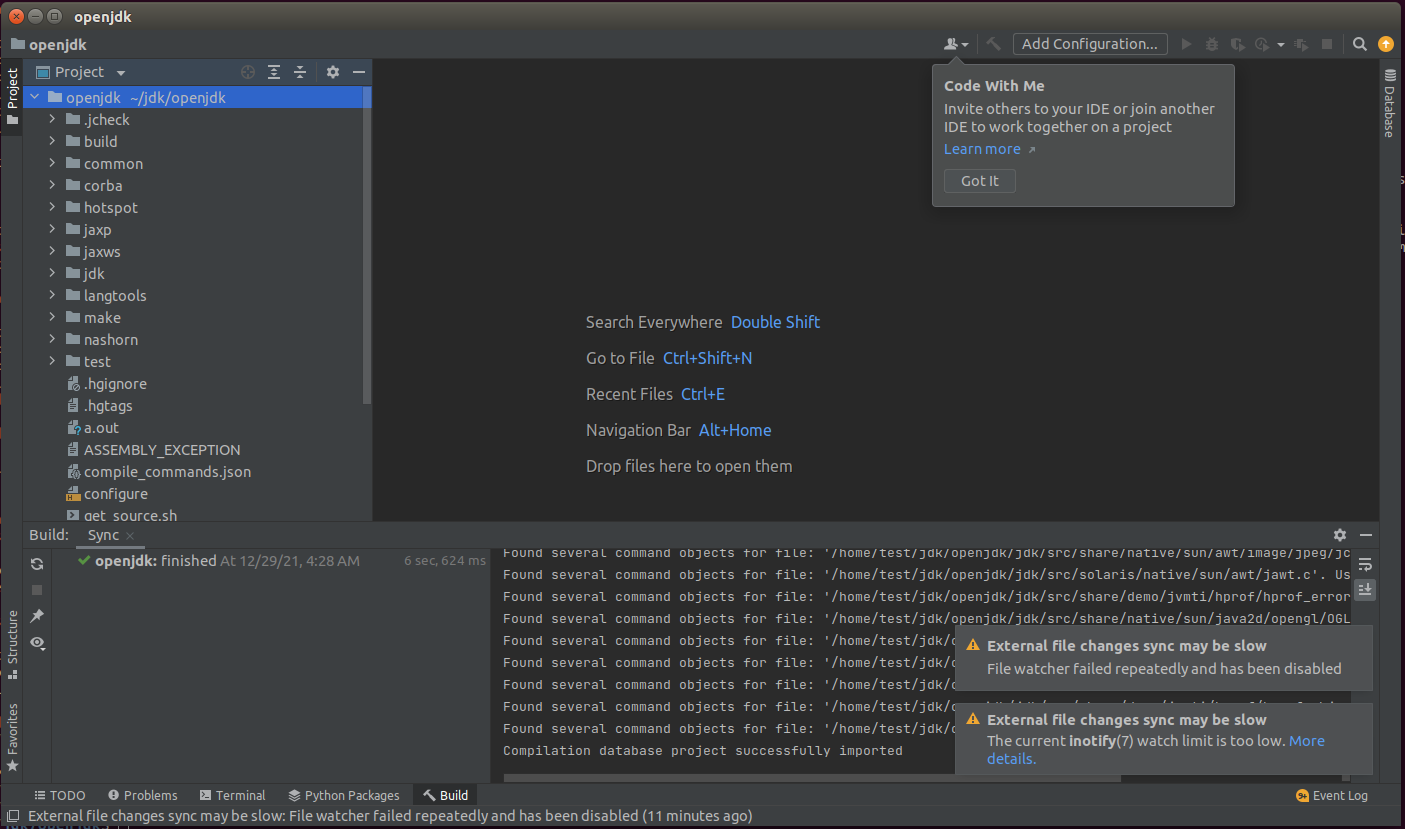Click the Rerun sync refresh icon
Screen dimensions: 1405x829
[37, 564]
